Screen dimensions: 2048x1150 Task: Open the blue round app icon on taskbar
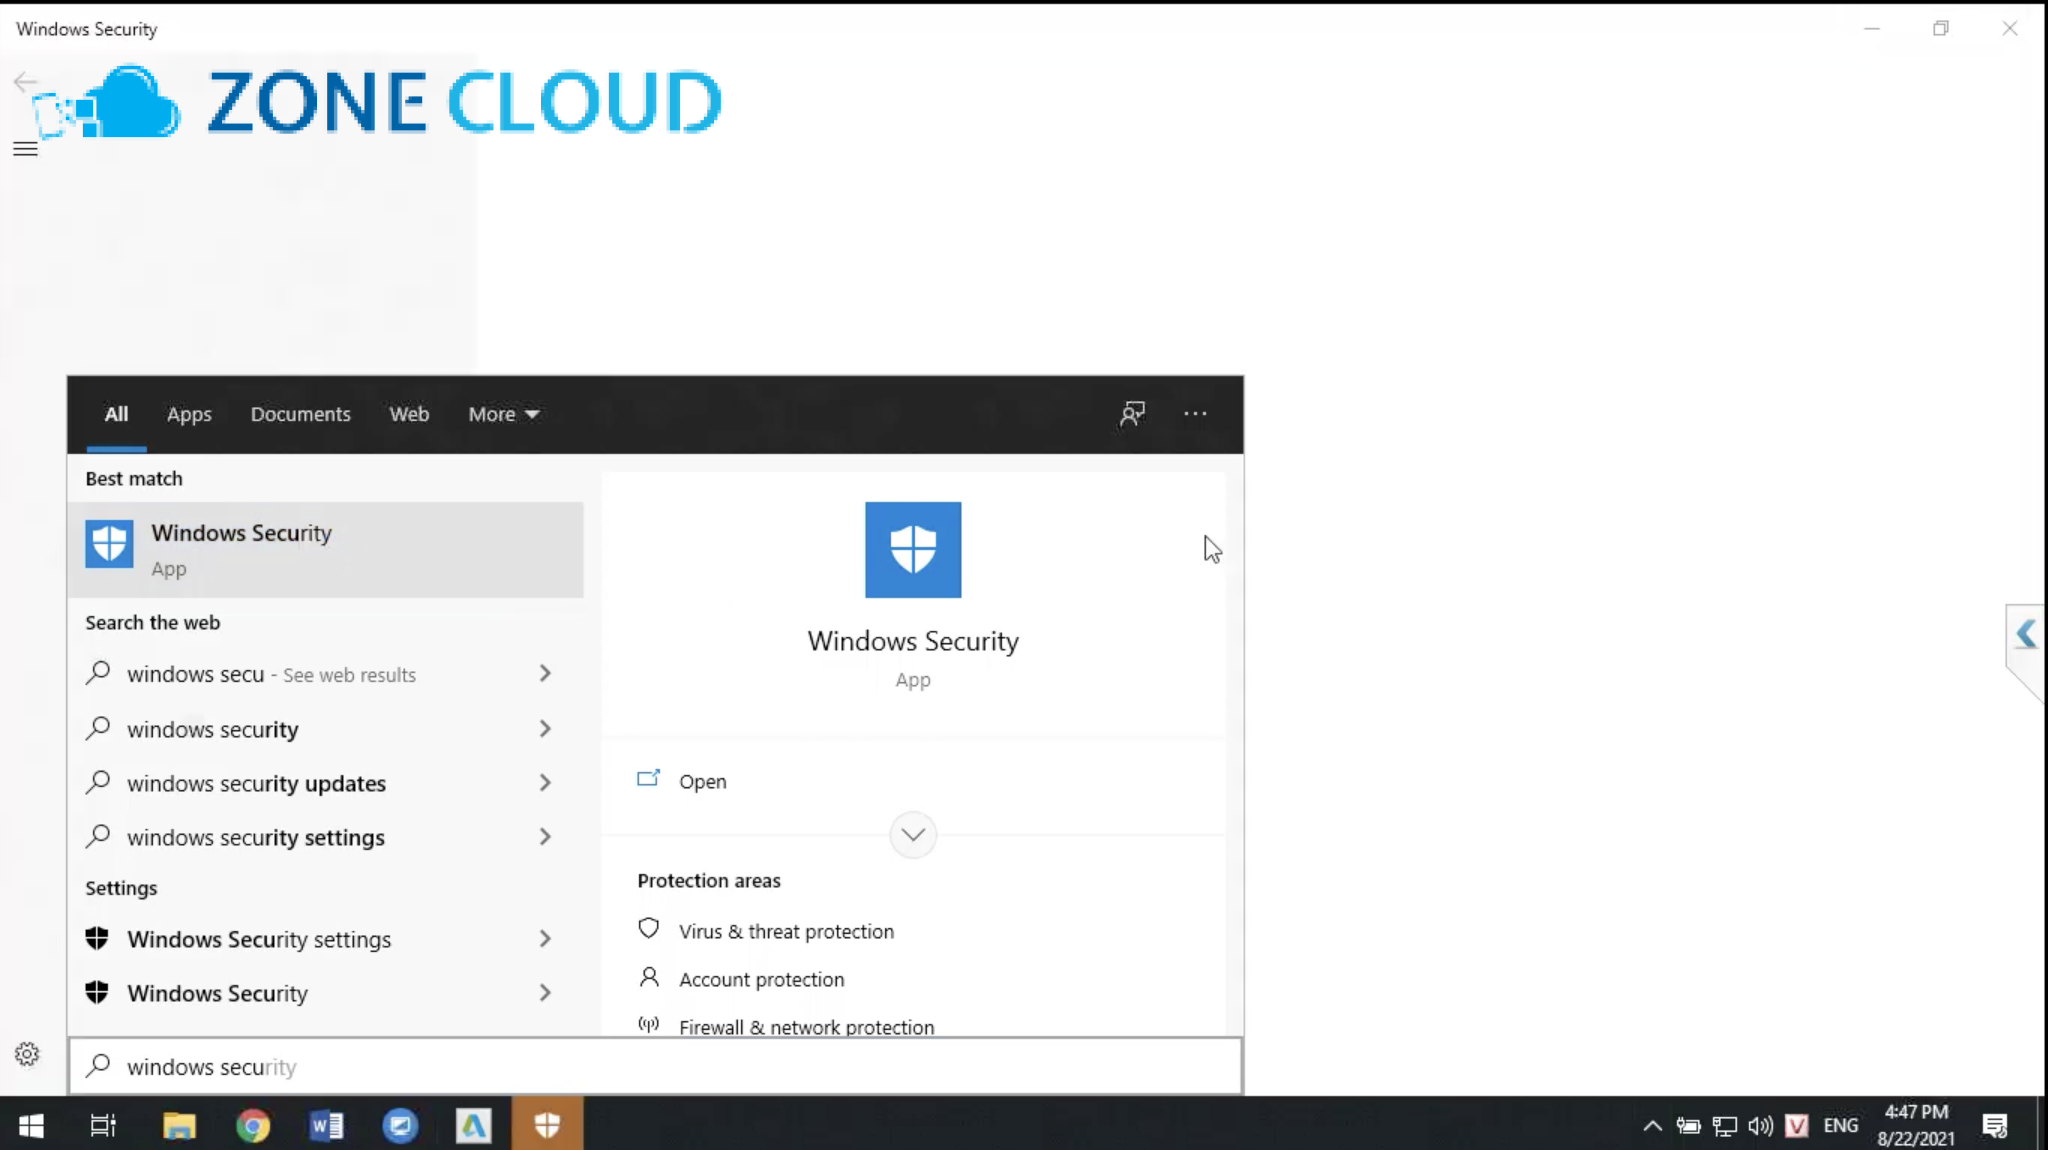click(x=400, y=1125)
